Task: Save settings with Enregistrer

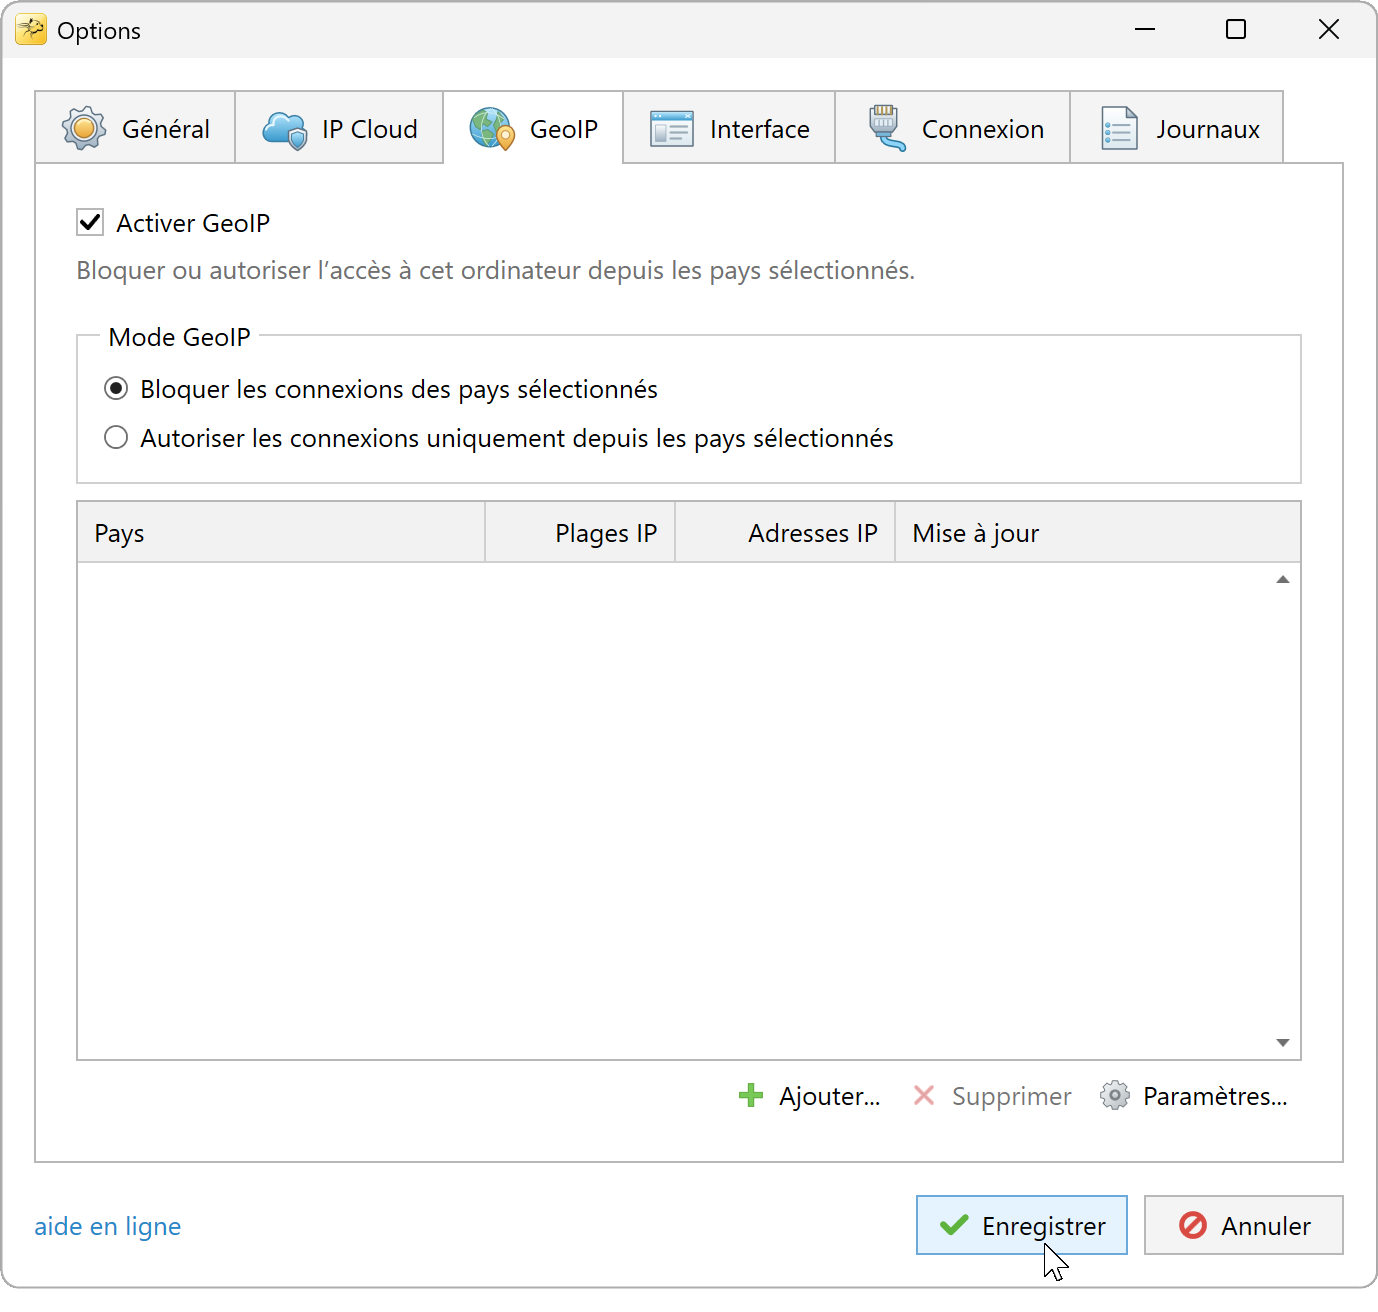Action: click(1022, 1225)
